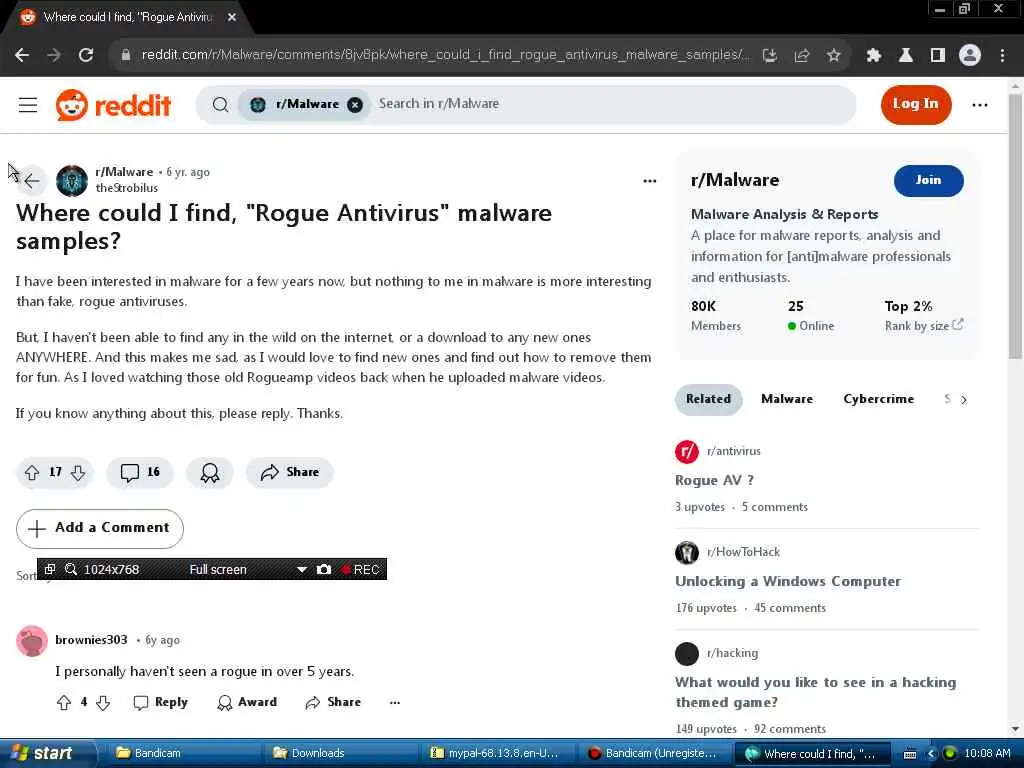Open Chrome extensions puzzle icon

[873, 56]
